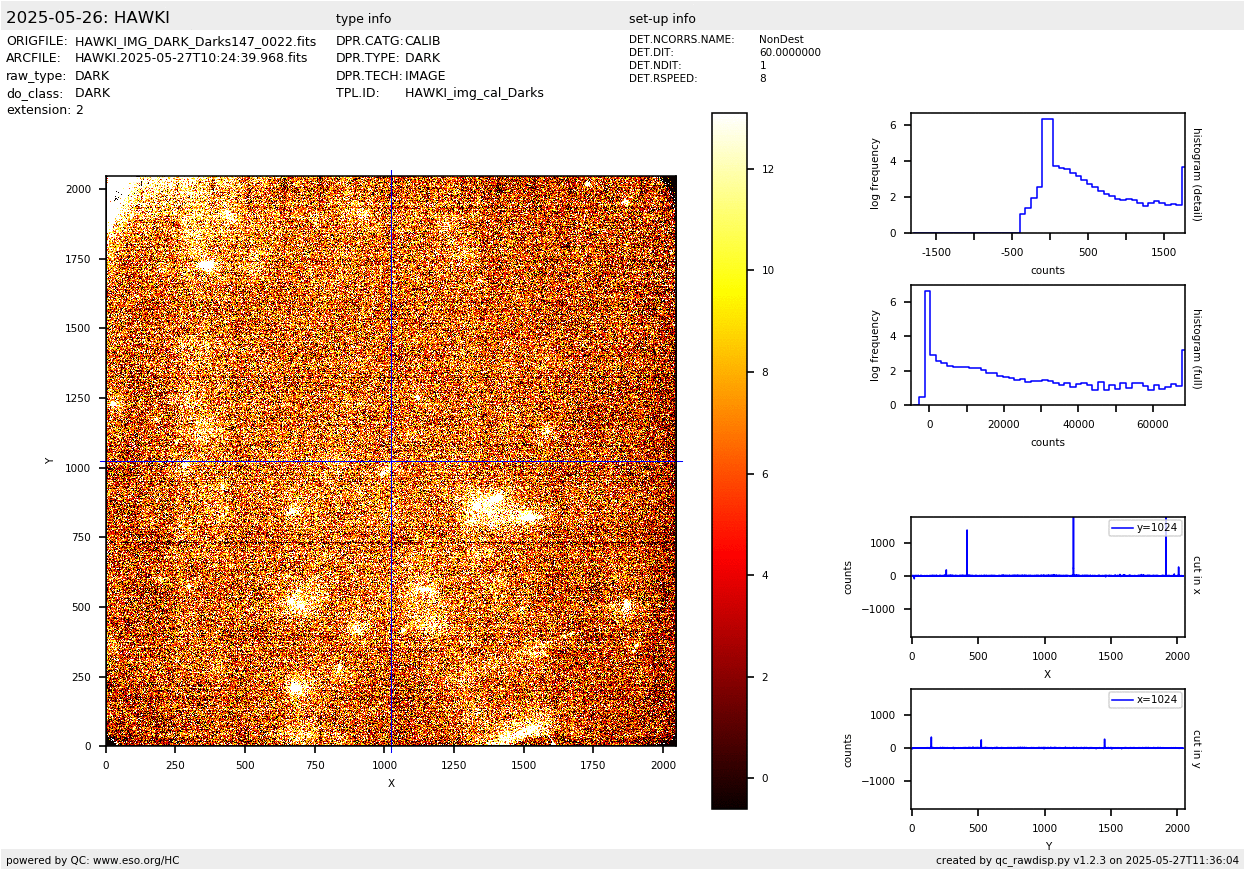1245x870 pixels.
Task: Click the 'created by qc_rawdisp.py' footer text
Action: [x=1087, y=860]
